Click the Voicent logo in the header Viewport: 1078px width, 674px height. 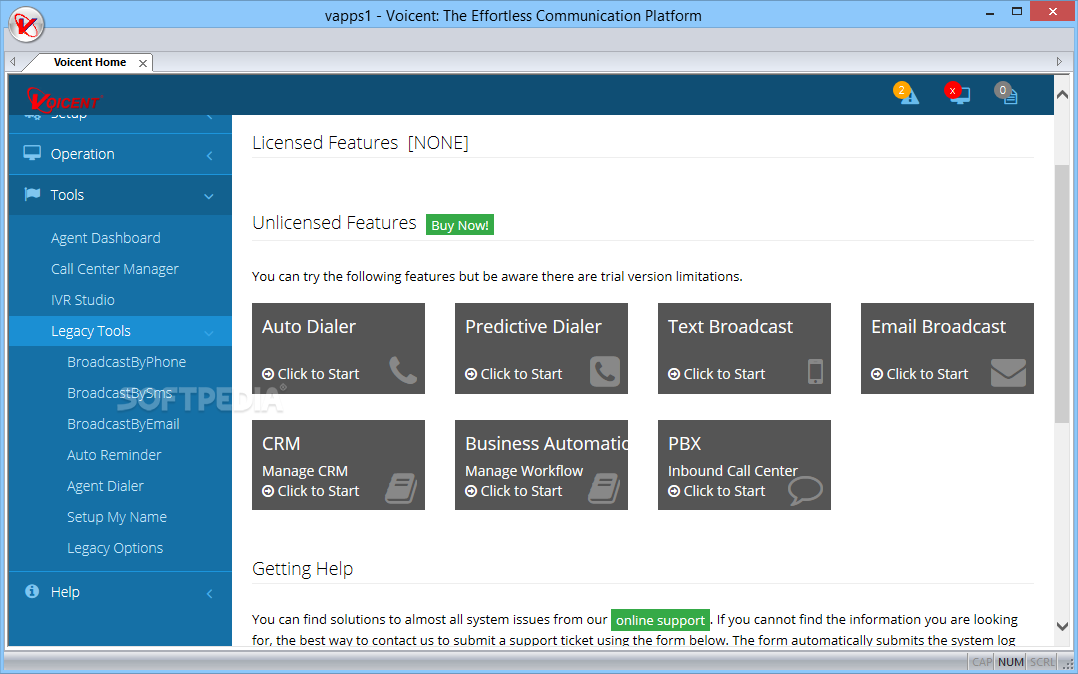click(64, 100)
